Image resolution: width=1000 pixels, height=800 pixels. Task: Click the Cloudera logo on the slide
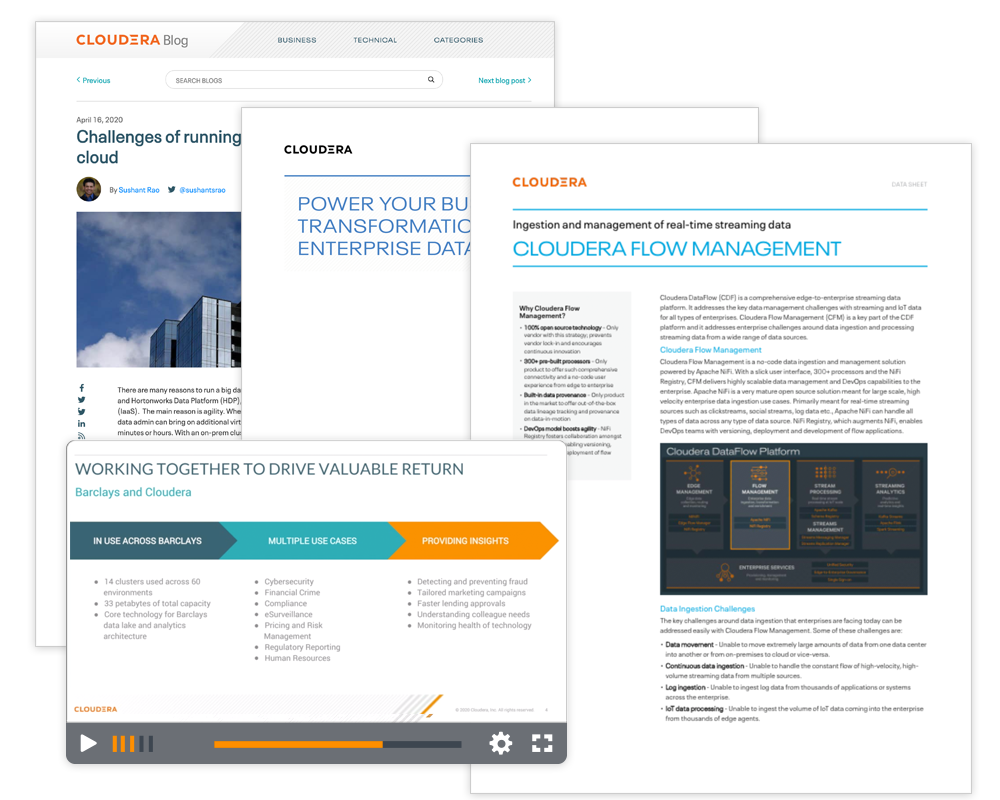point(96,709)
